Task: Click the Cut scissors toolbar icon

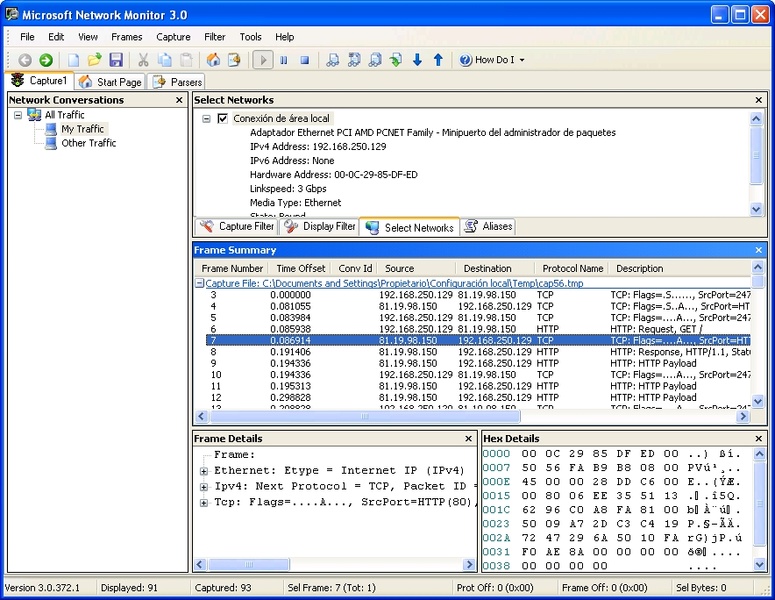Action: point(143,60)
